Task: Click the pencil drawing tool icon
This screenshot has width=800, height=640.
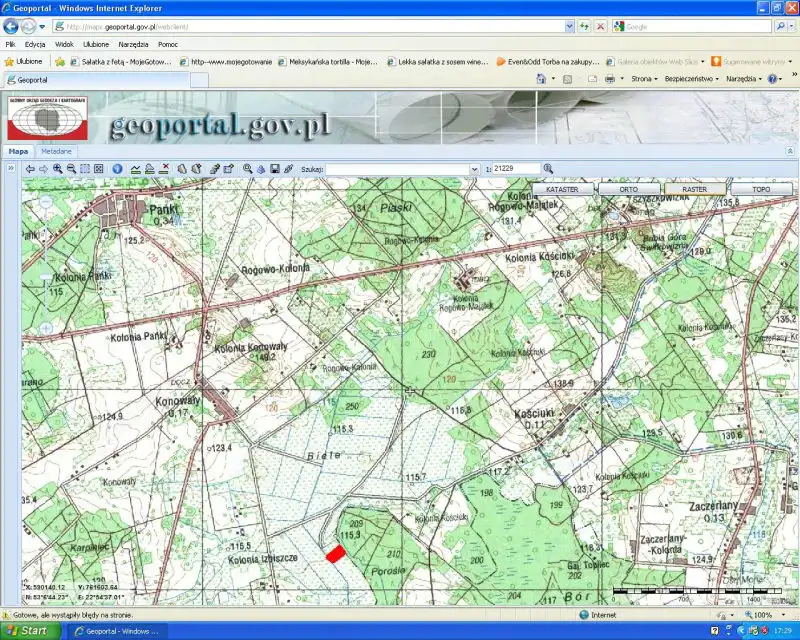Action: (215, 169)
